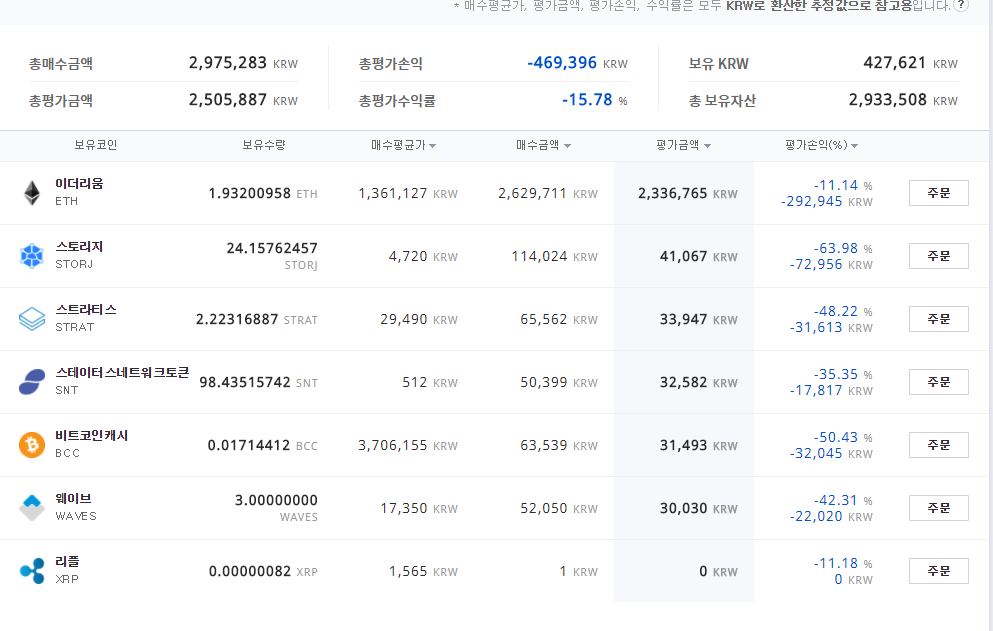Click WAVES quantity 3.00000000
Image resolution: width=993 pixels, height=631 pixels.
coord(276,500)
